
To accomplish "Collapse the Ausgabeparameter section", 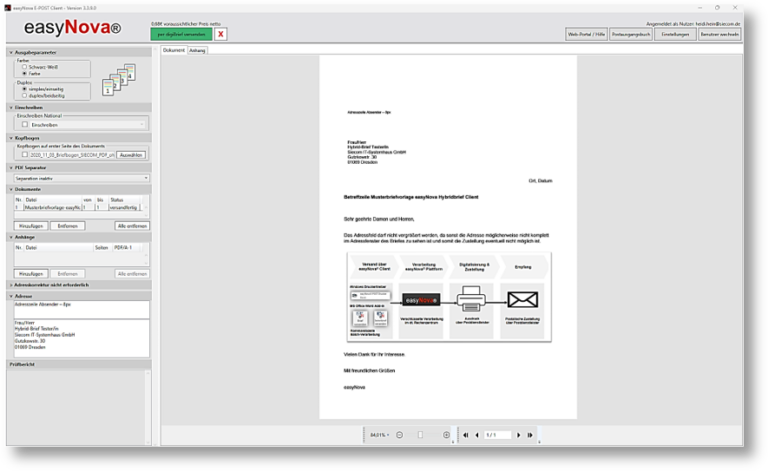I will [10, 52].
